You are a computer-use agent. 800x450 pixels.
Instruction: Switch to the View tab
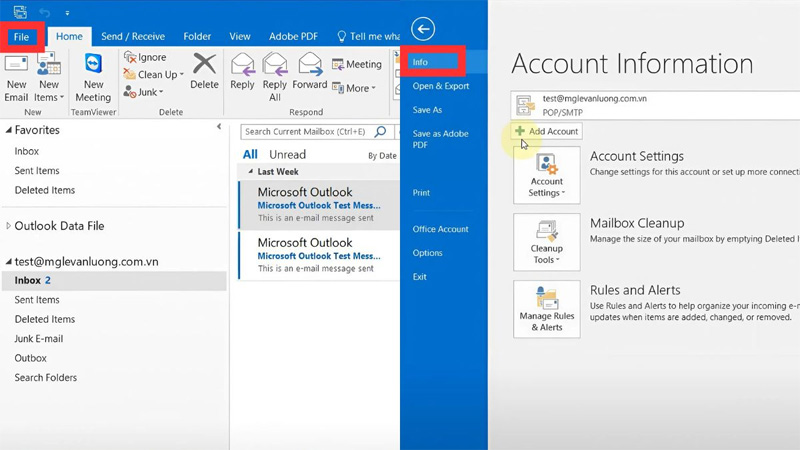point(240,37)
